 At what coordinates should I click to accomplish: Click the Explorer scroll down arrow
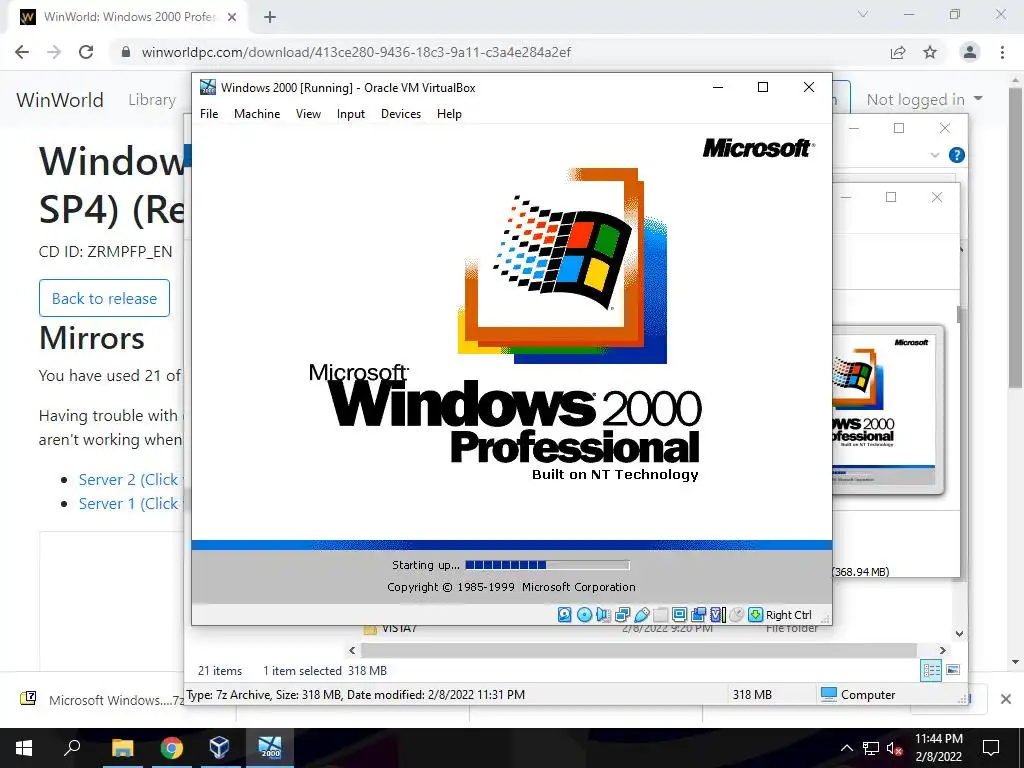[x=959, y=633]
